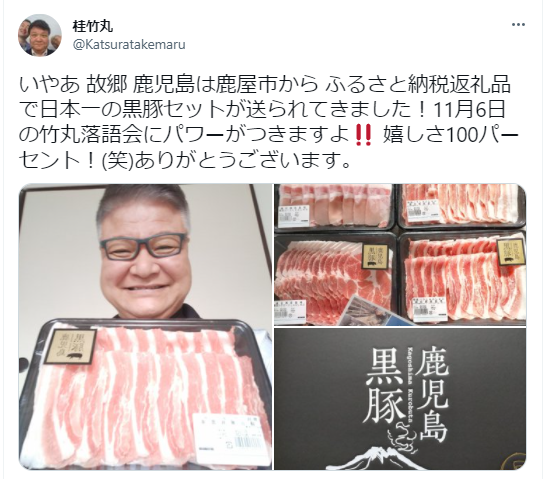Viewport: 551px width, 479px height.
Task: Click the red double exclamation emoji
Action: click(x=363, y=136)
